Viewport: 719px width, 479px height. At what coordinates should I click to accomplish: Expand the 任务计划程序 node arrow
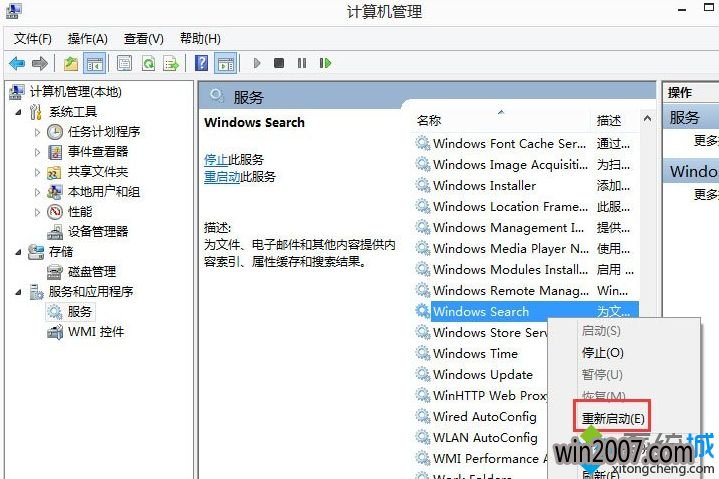(x=37, y=132)
